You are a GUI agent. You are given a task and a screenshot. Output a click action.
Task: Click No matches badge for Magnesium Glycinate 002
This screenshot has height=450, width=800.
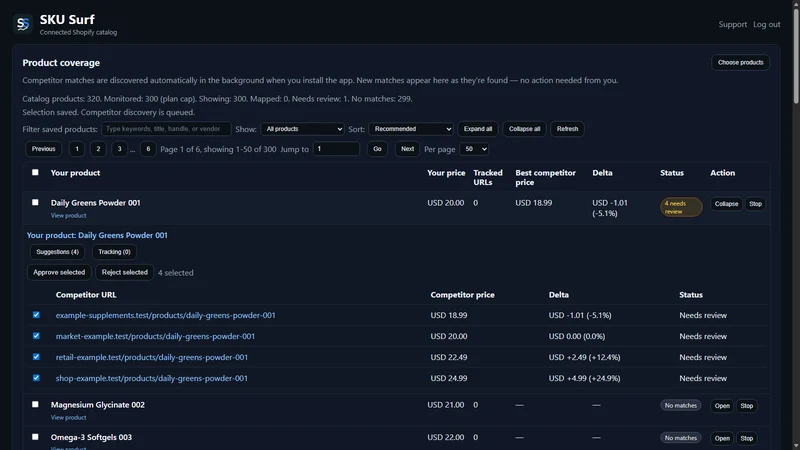681,406
